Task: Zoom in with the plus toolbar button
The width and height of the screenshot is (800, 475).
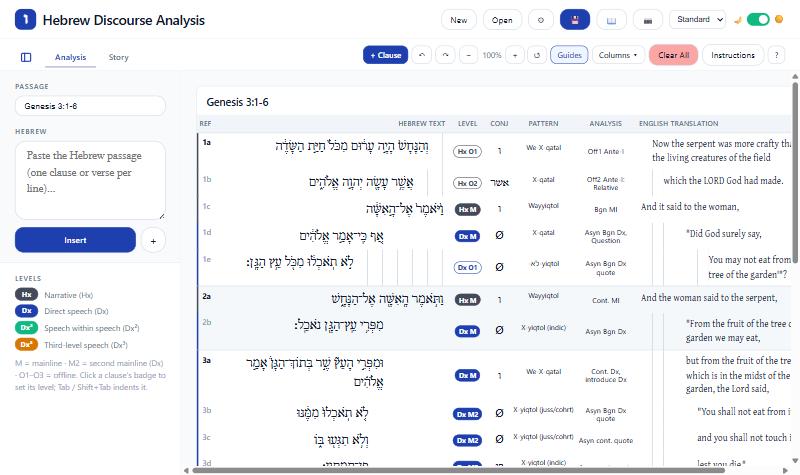Action: 515,55
